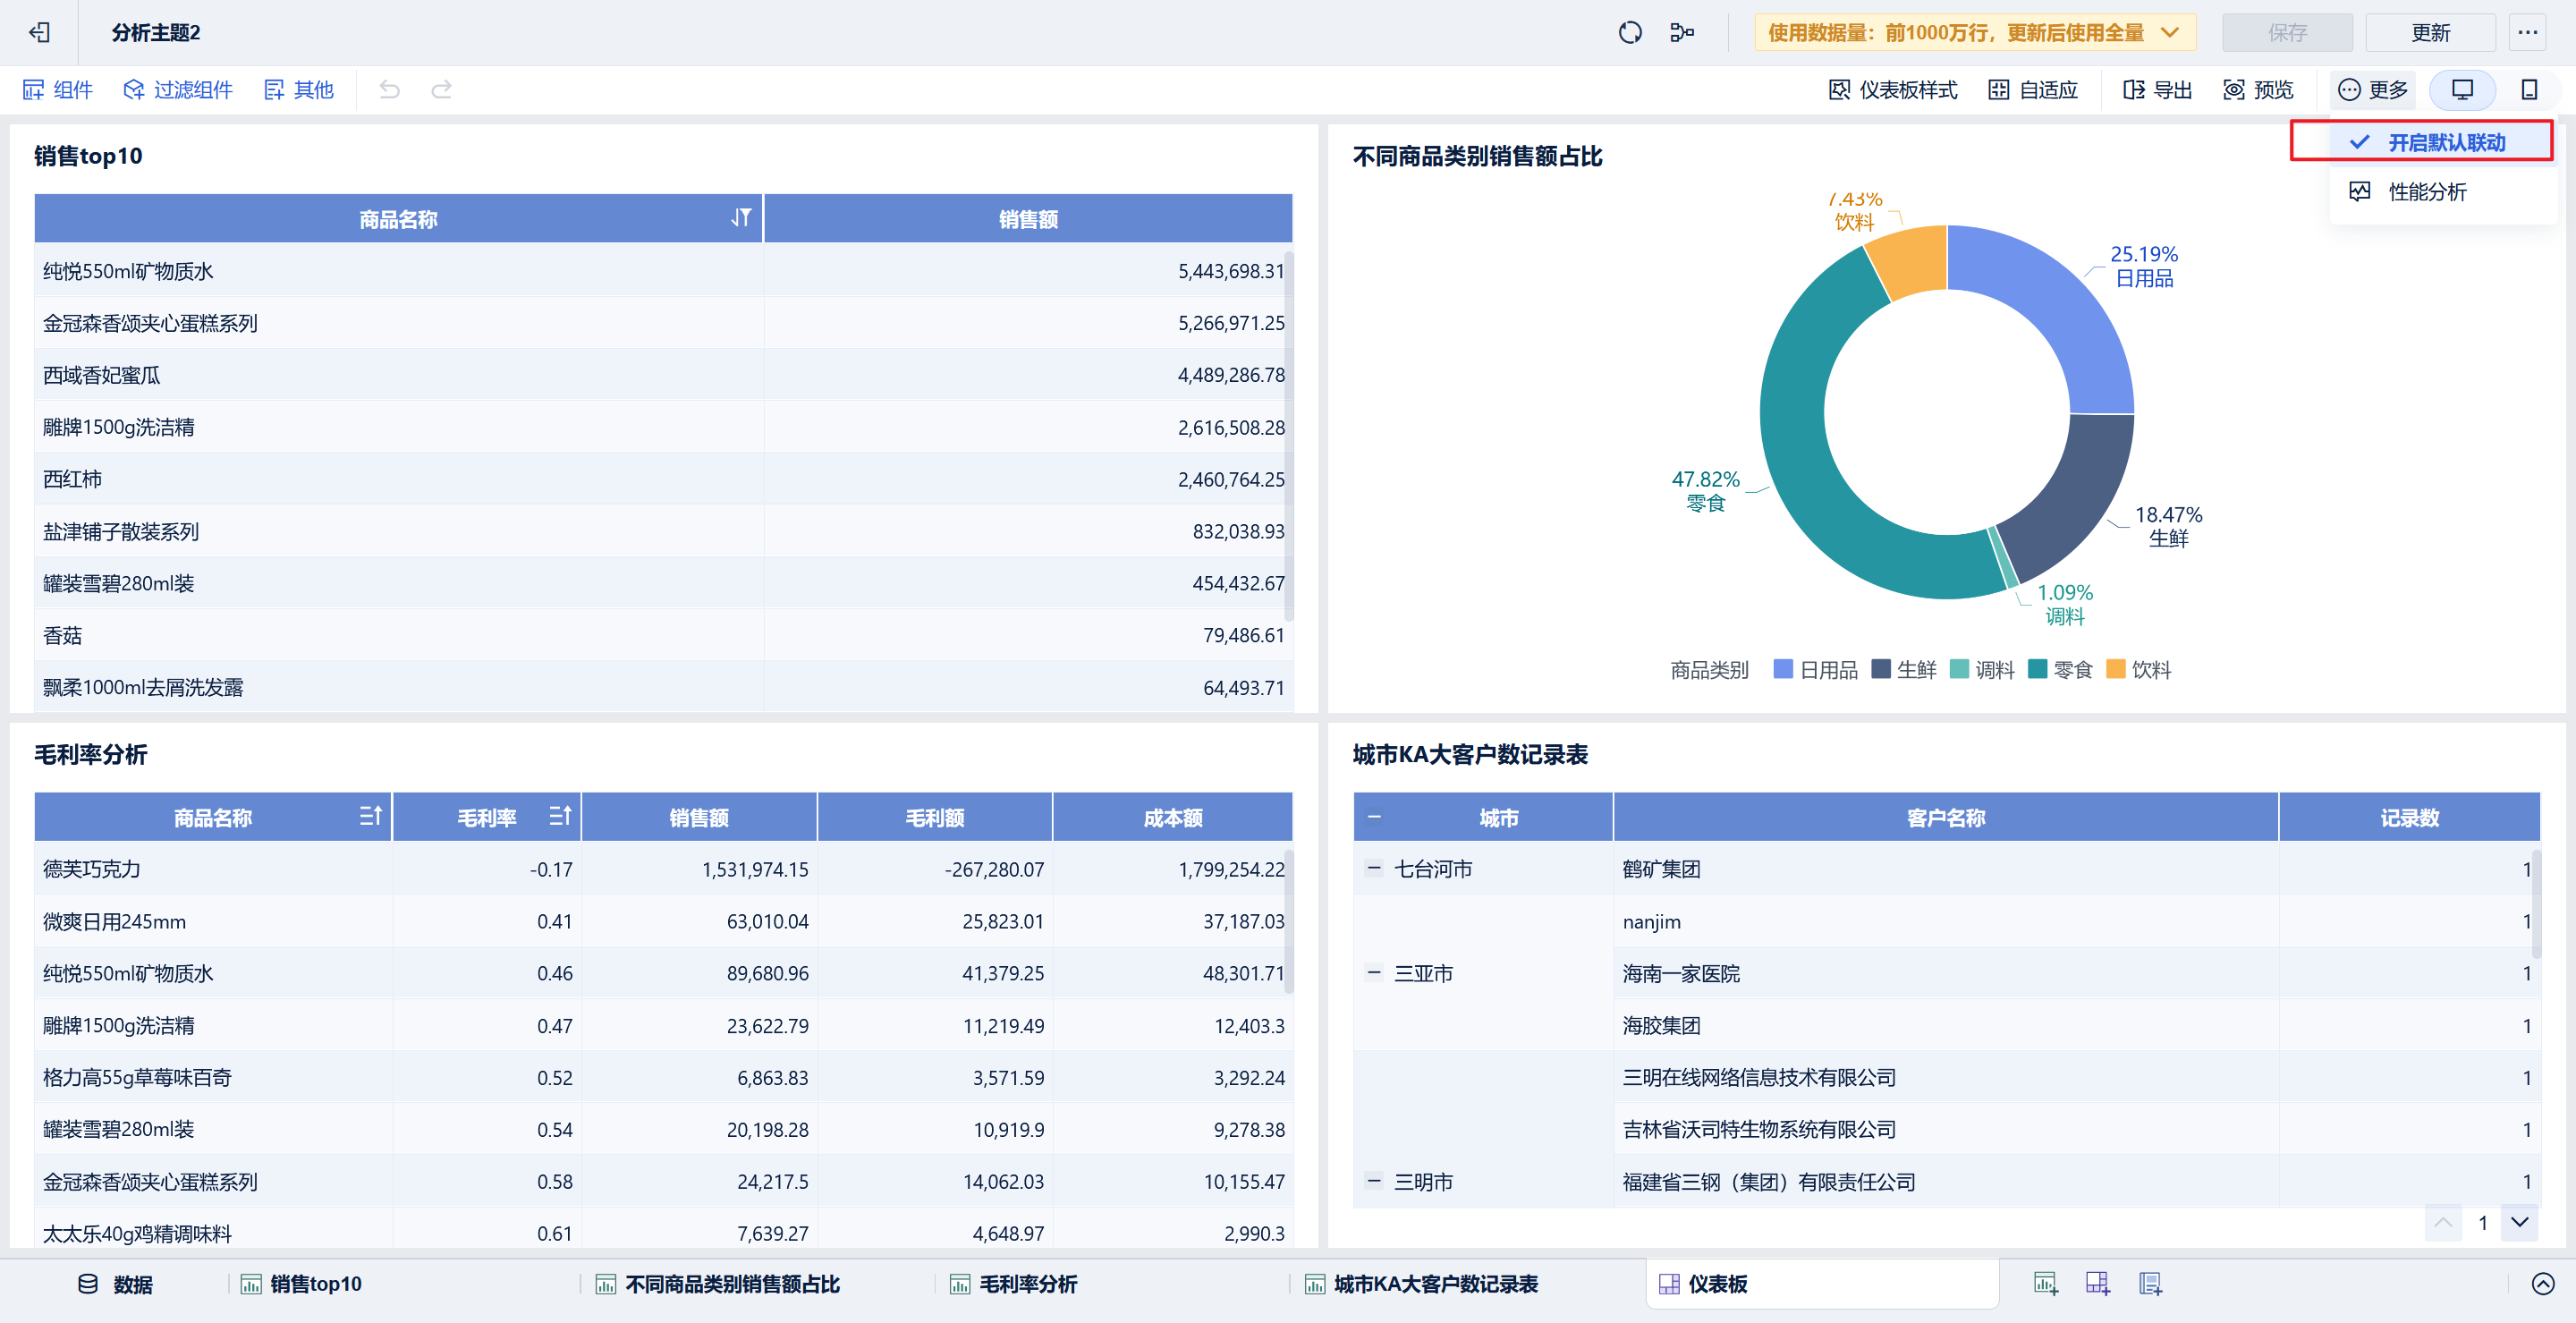
Task: Click the add dashboard icon in bottom bar
Action: pos(2097,1283)
